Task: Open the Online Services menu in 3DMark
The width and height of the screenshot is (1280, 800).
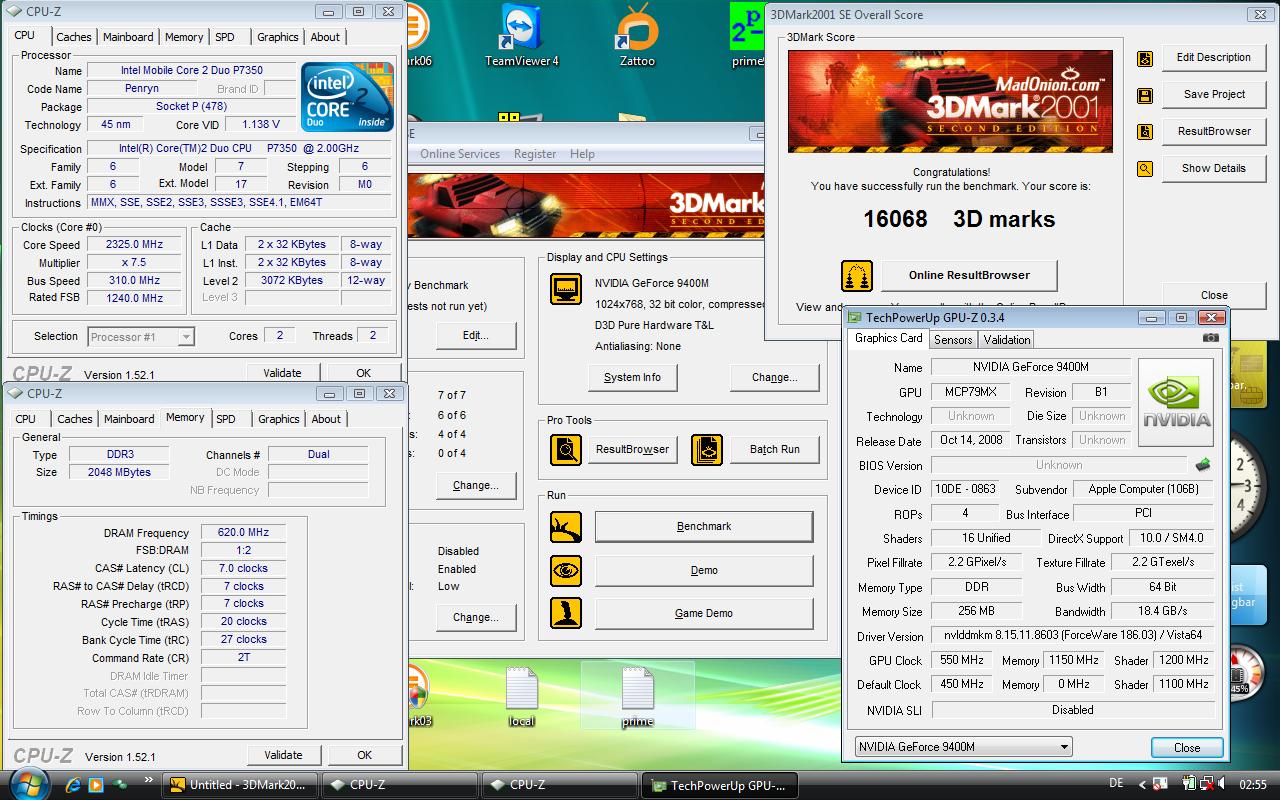Action: pos(460,154)
